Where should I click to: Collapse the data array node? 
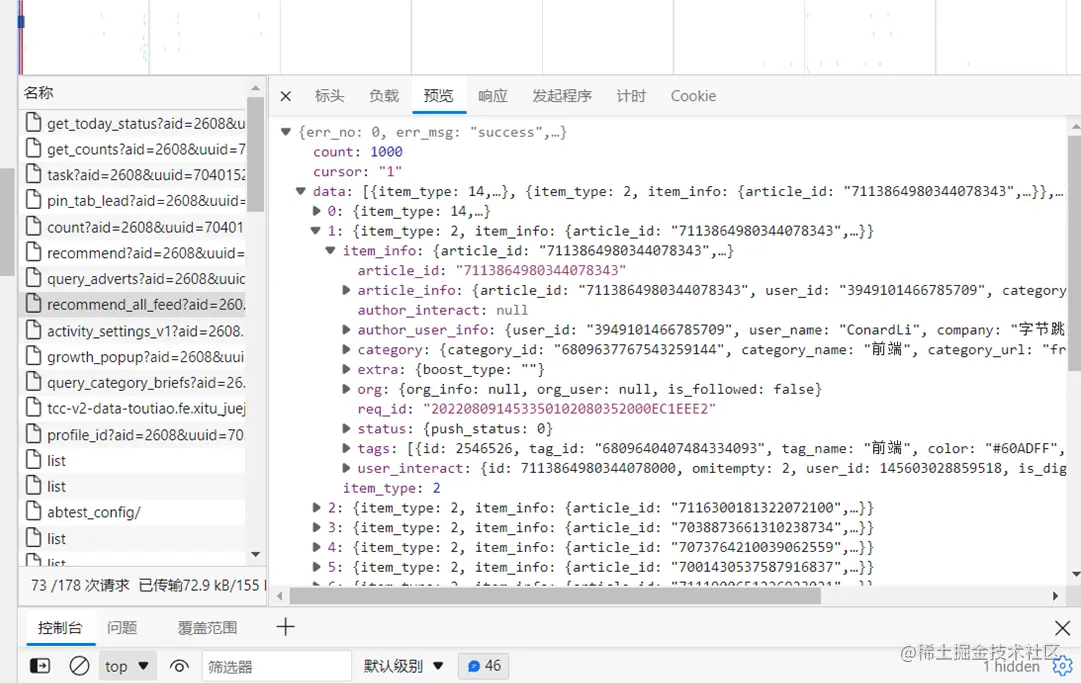point(301,191)
